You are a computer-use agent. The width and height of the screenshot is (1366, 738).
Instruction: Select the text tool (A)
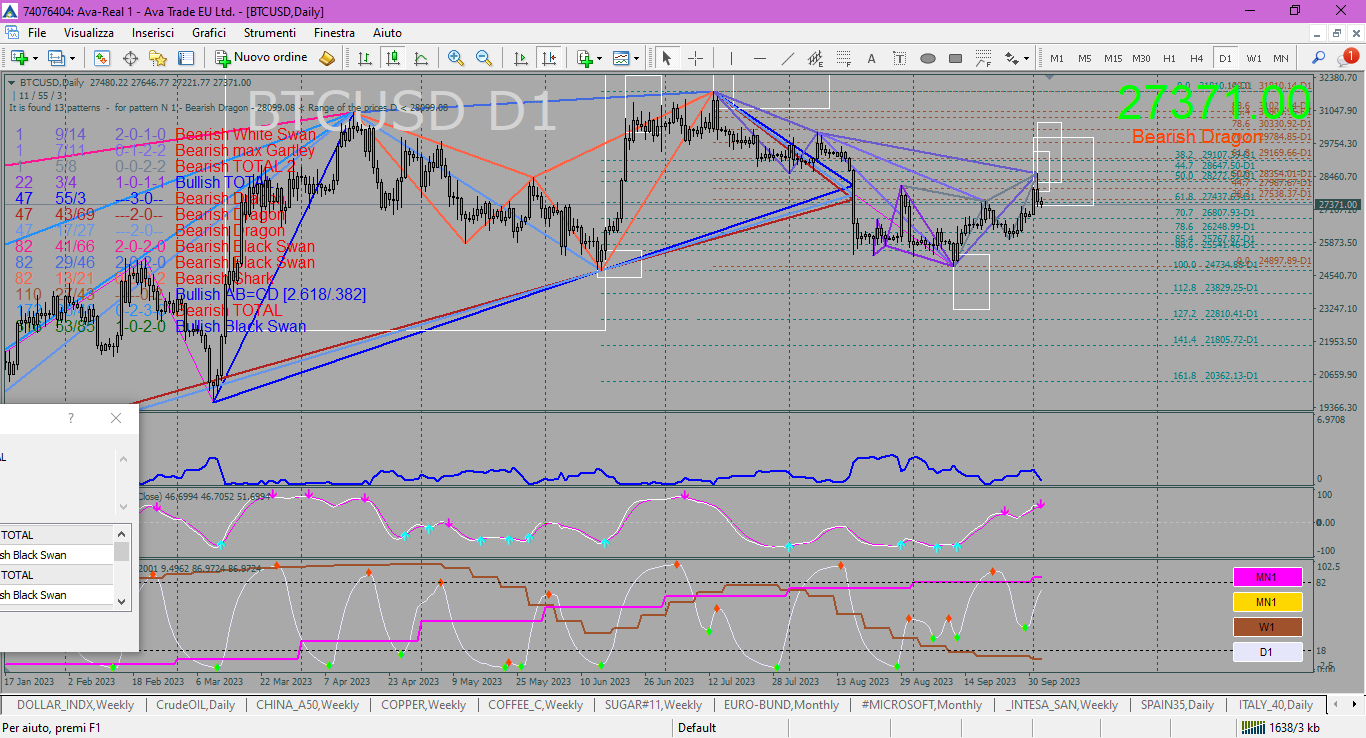click(x=871, y=58)
